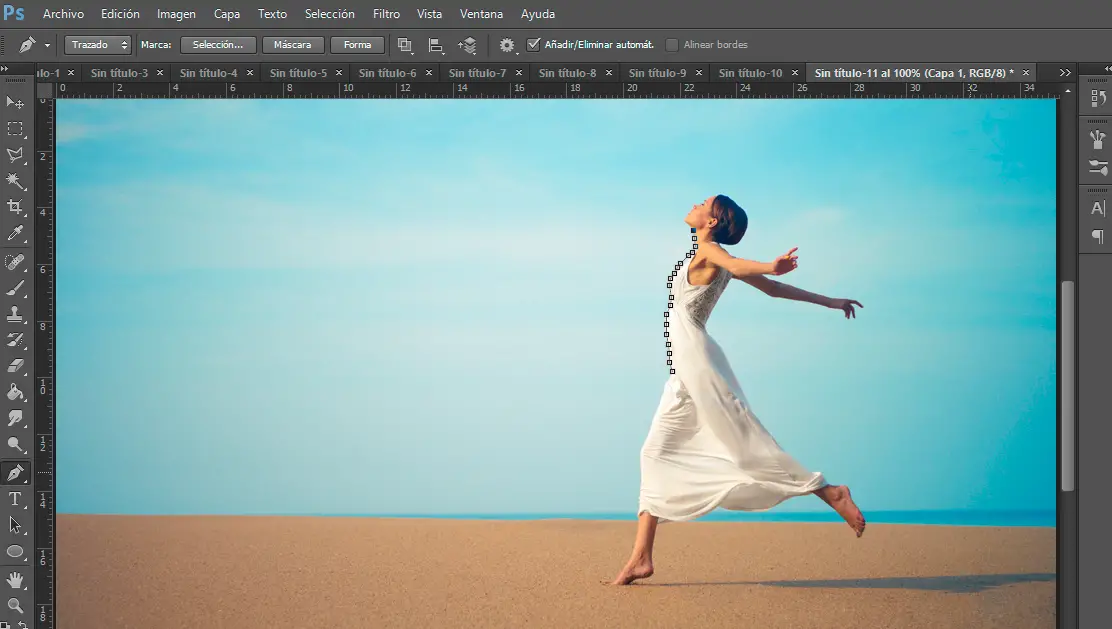Click the Selección... button
The height and width of the screenshot is (629, 1112).
pyautogui.click(x=218, y=45)
